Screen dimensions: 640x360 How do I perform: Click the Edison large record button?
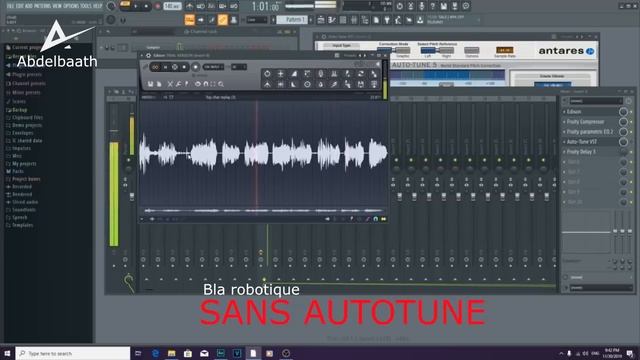(196, 67)
